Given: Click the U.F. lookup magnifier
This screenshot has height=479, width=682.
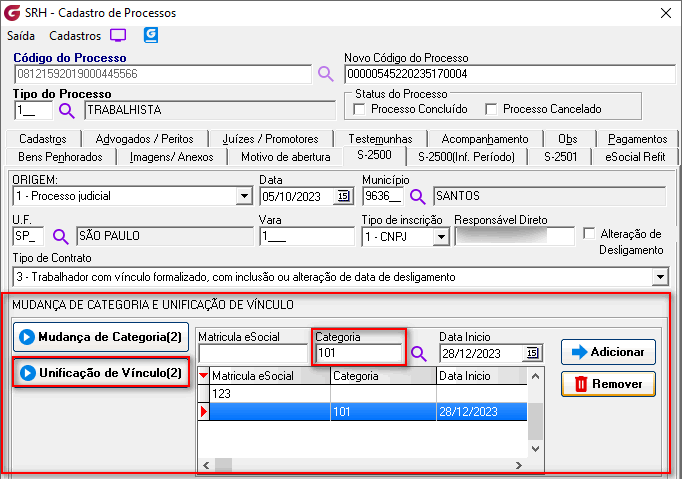Looking at the screenshot, I should (60, 237).
